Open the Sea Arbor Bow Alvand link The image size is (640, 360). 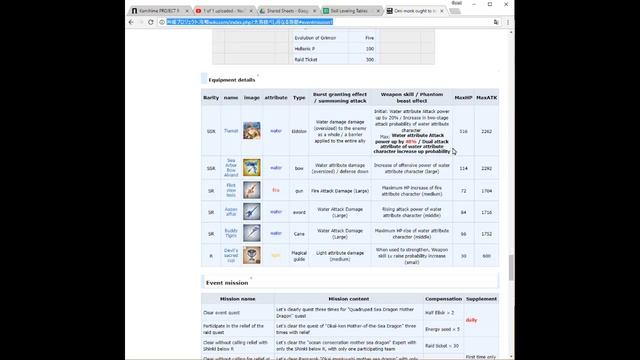231,168
